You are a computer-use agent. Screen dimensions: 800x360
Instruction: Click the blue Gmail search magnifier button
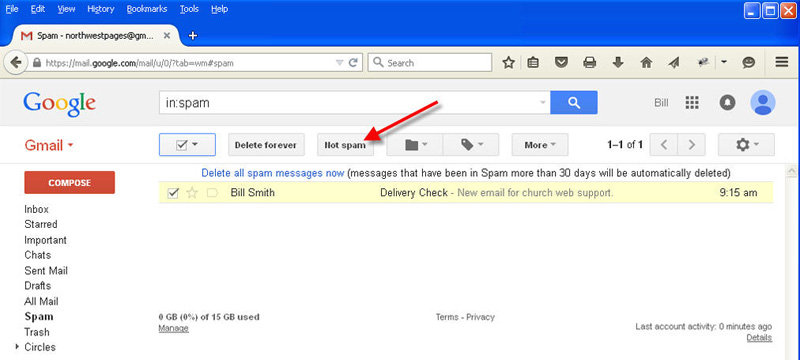point(574,103)
